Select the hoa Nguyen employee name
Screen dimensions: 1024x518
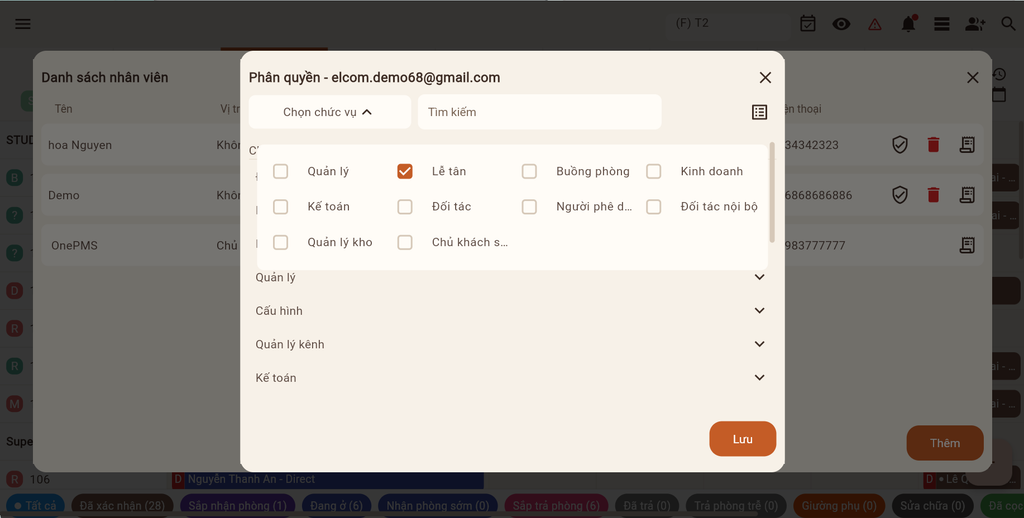click(80, 145)
